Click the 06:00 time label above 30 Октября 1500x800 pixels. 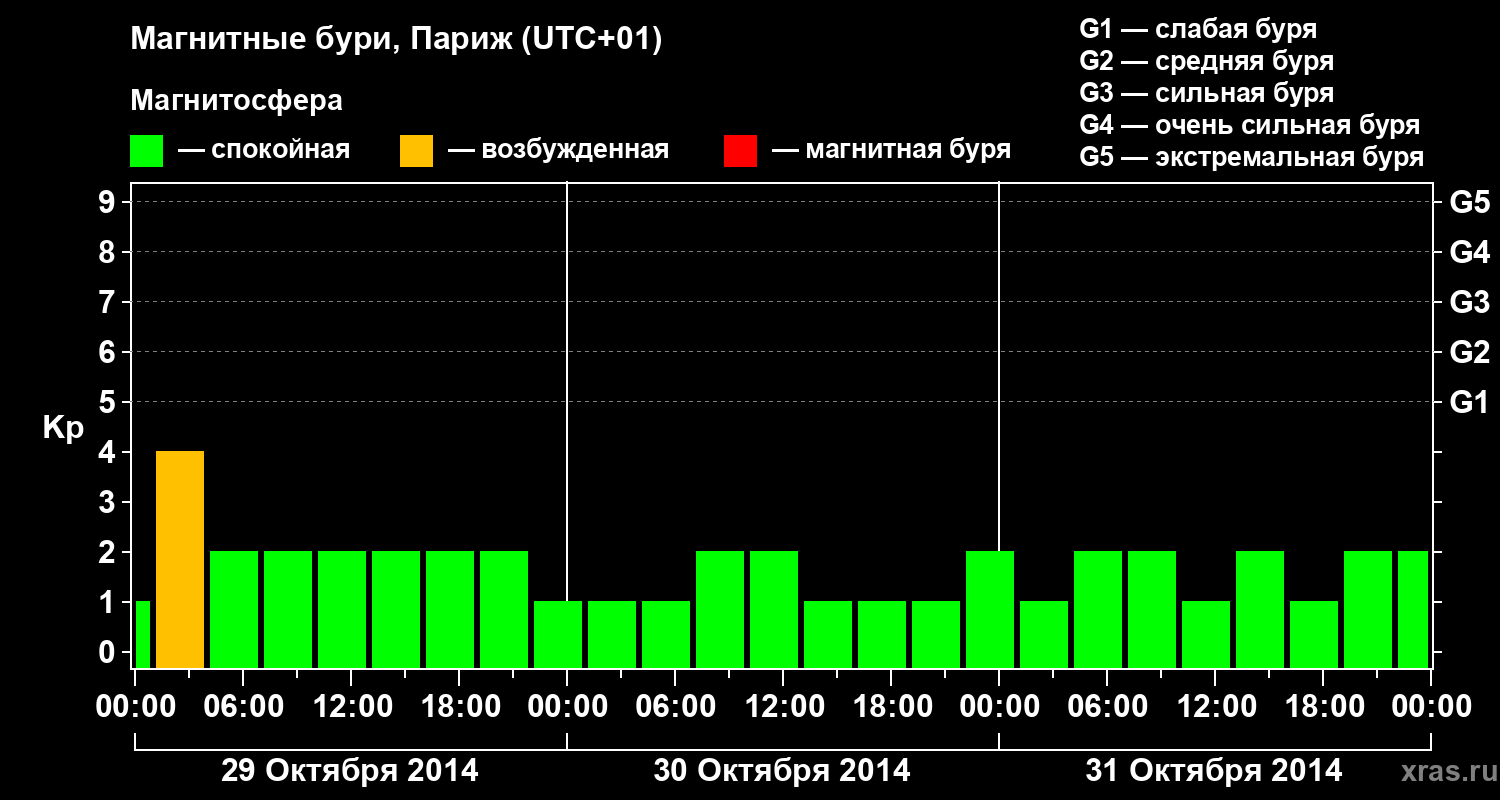click(675, 706)
